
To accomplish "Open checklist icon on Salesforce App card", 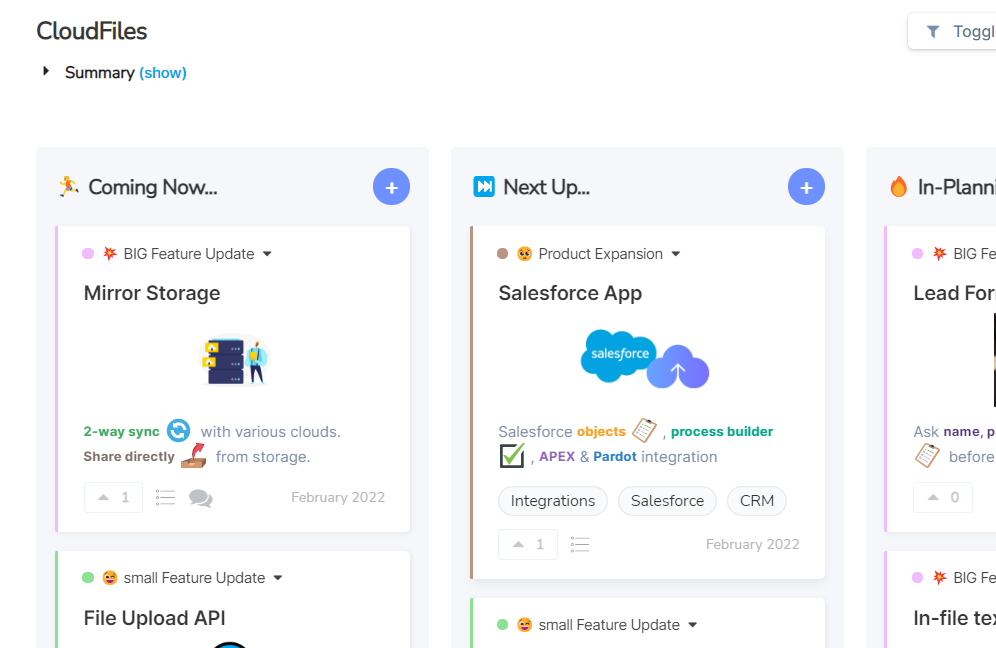I will pyautogui.click(x=580, y=545).
